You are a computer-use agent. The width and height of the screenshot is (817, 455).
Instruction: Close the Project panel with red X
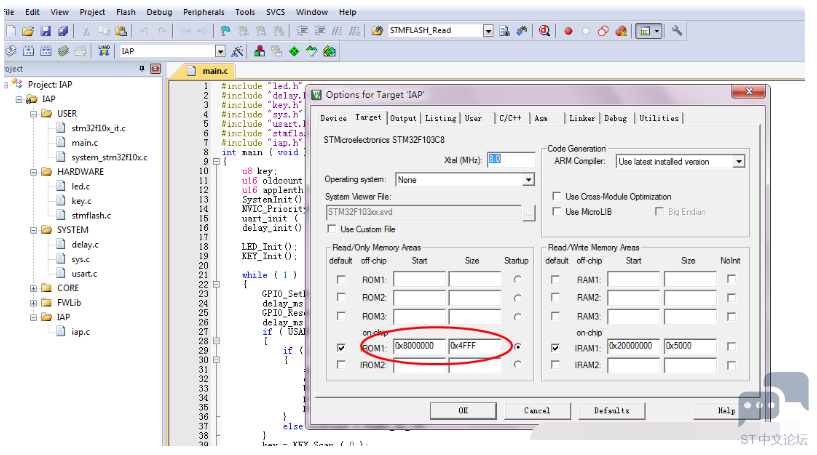155,69
